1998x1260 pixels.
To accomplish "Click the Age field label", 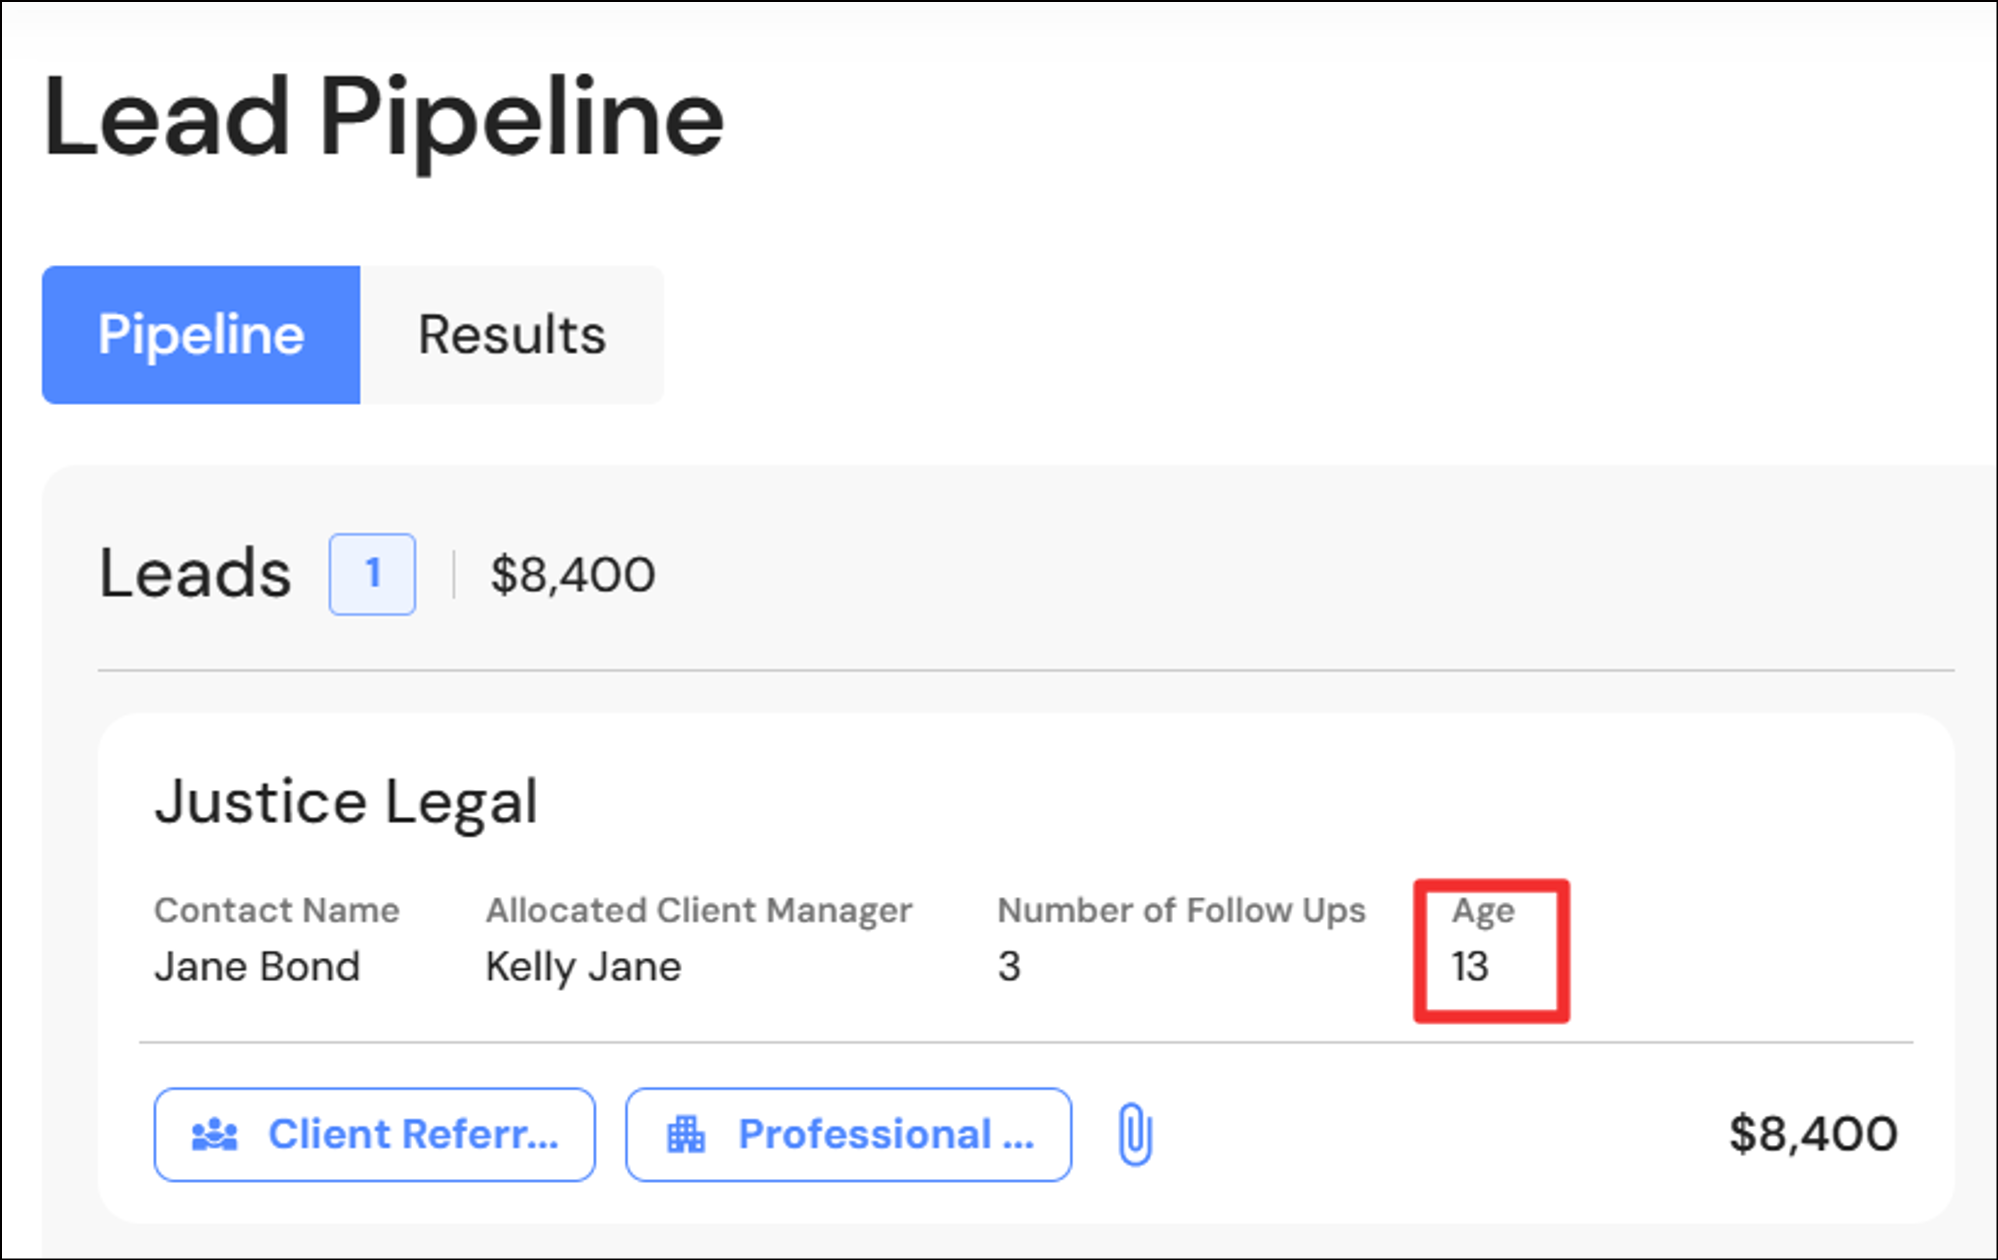I will pos(1483,910).
